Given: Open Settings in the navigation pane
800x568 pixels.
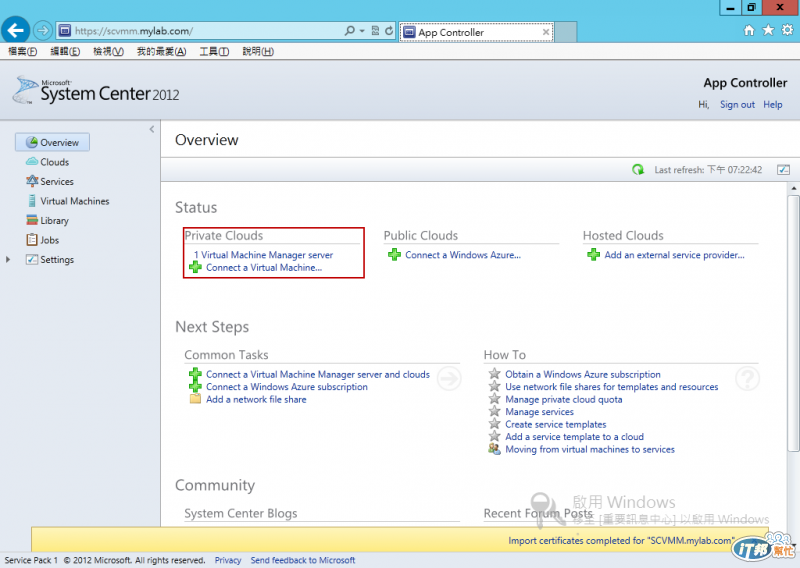Looking at the screenshot, I should tap(50, 259).
